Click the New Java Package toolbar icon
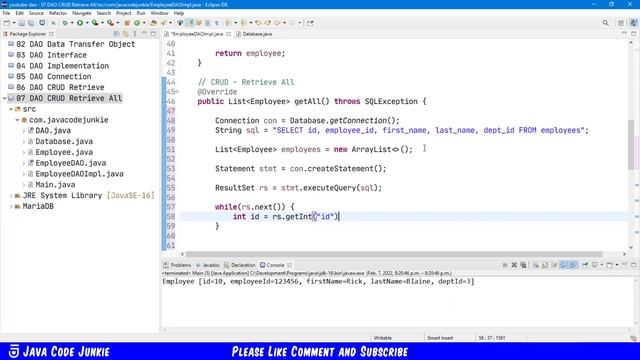Image resolution: width=640 pixels, height=360 pixels. click(x=127, y=23)
